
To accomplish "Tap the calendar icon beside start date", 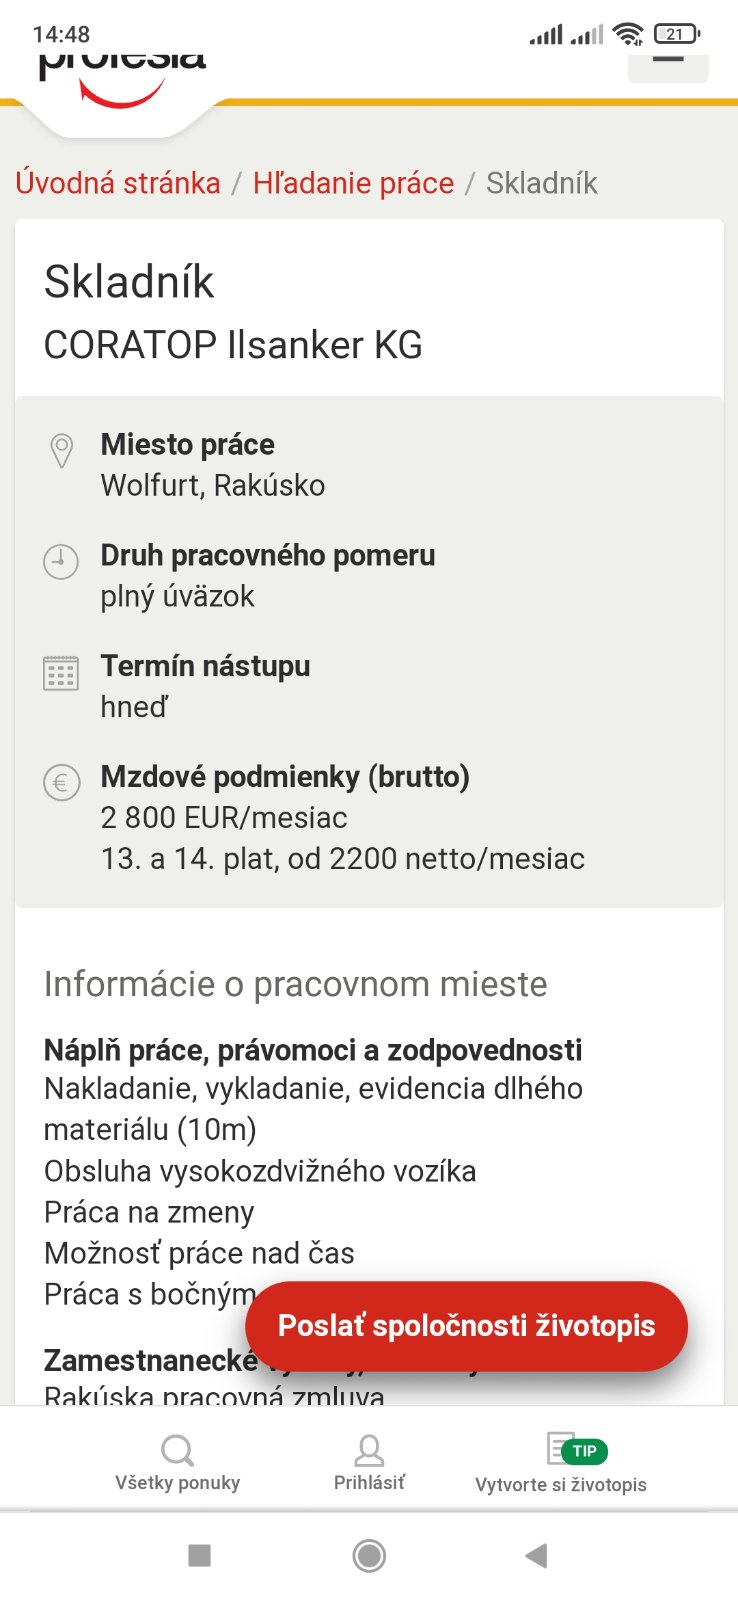I will pos(61,673).
